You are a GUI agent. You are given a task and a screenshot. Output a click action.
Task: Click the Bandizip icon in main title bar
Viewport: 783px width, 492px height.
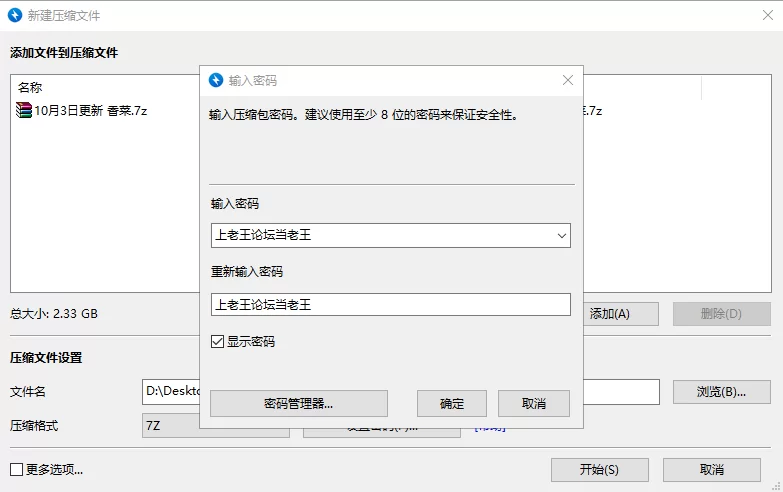[15, 15]
